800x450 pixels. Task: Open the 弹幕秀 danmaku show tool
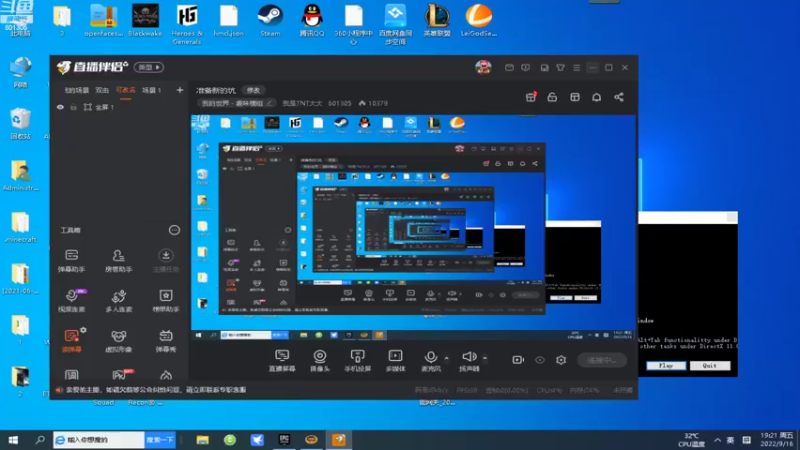tap(165, 340)
